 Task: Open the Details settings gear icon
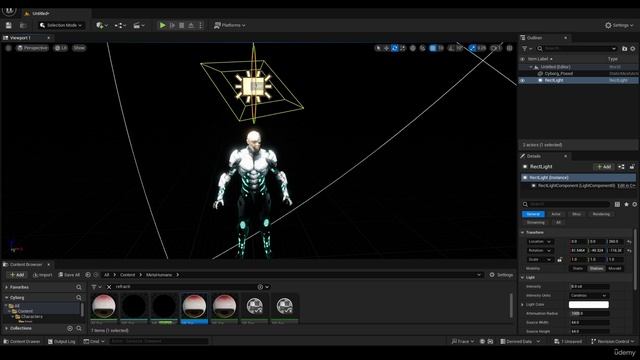pyautogui.click(x=634, y=204)
